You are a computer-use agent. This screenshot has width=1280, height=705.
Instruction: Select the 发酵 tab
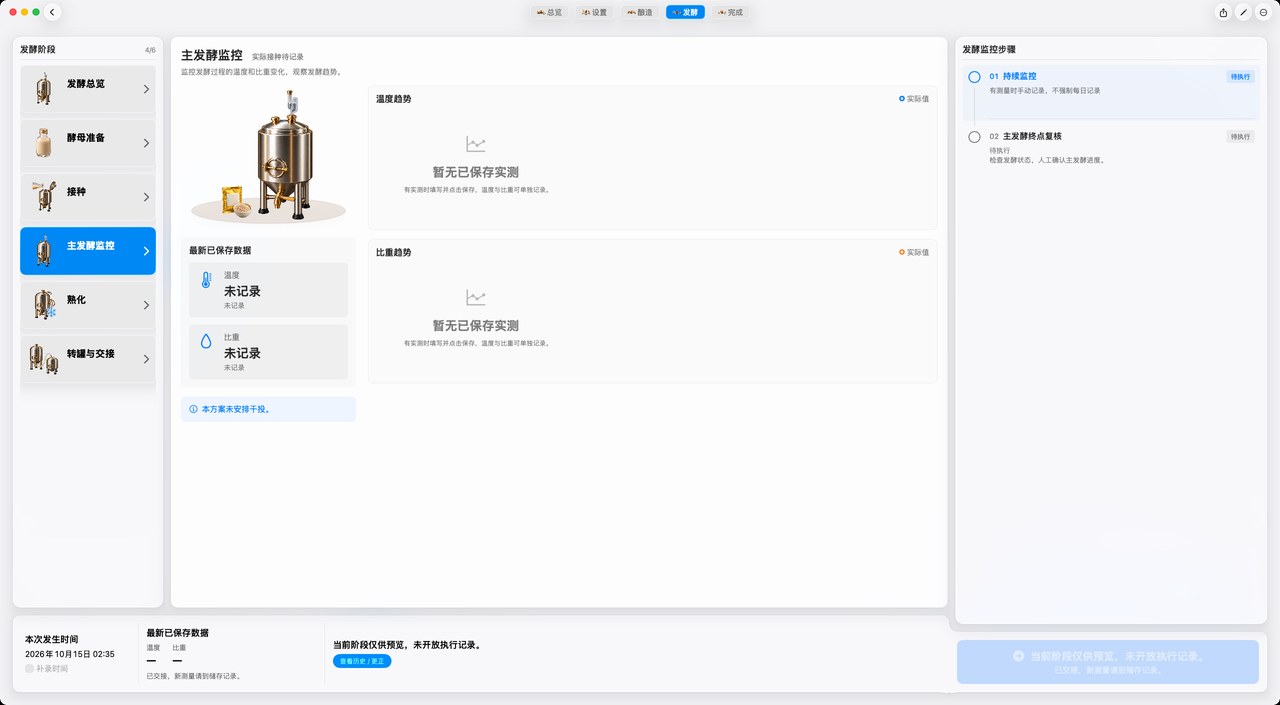pyautogui.click(x=685, y=12)
